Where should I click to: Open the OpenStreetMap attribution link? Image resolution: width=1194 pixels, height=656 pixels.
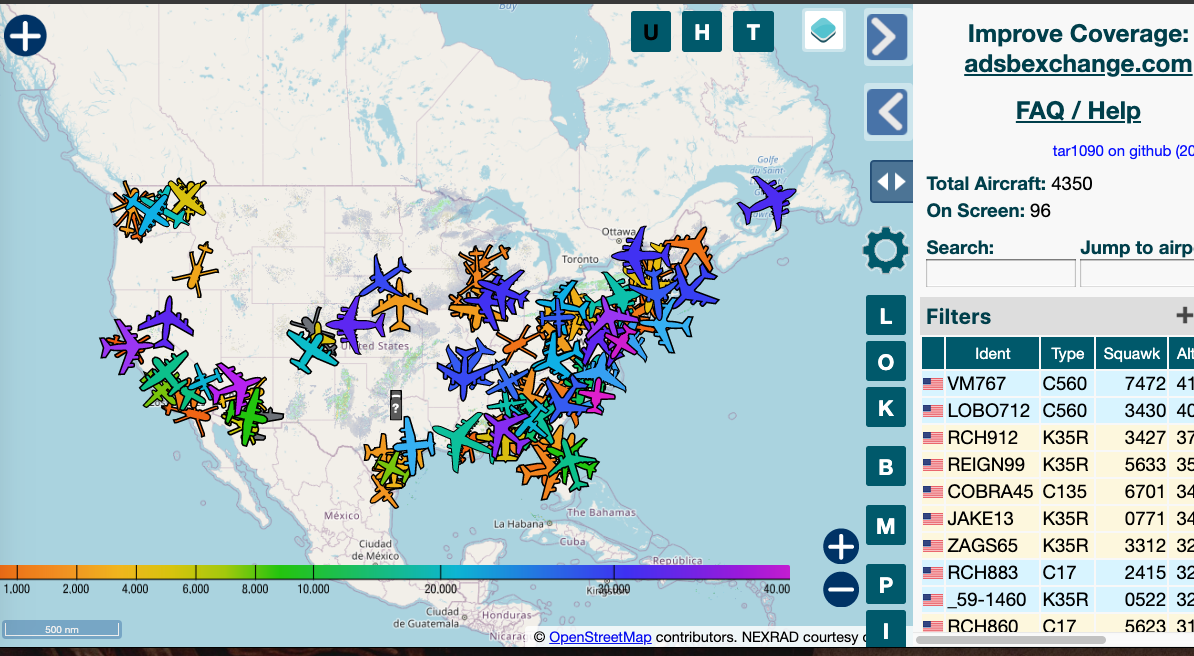599,637
